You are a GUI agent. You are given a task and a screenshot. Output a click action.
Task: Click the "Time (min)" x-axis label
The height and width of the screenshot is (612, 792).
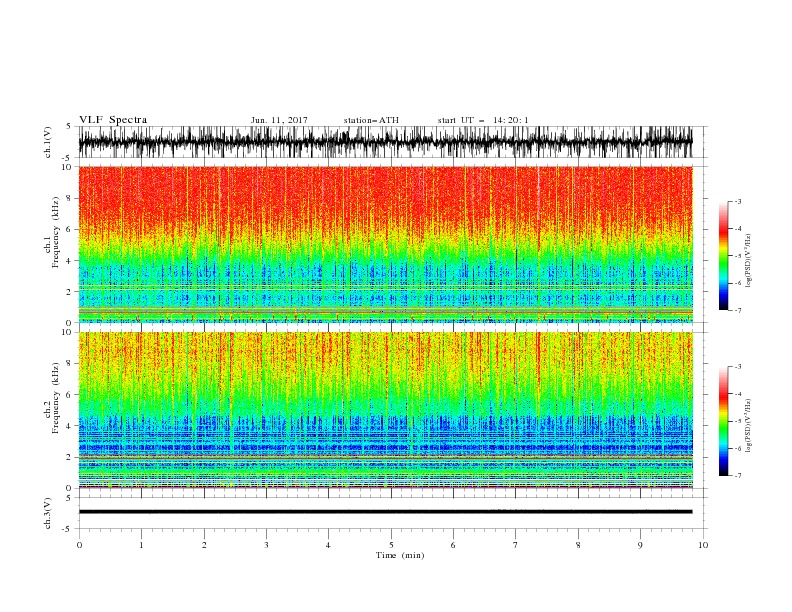[x=400, y=555]
